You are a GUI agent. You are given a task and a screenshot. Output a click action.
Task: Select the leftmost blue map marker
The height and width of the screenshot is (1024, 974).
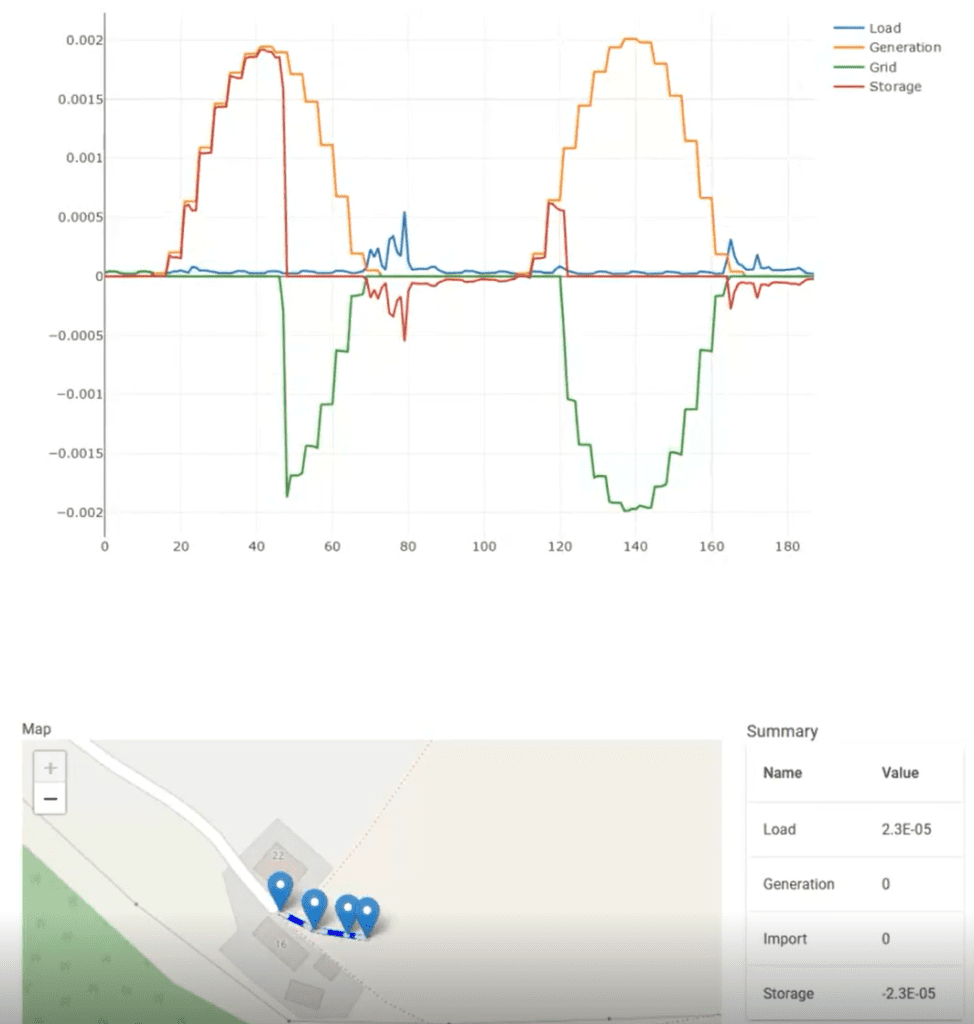coord(281,887)
